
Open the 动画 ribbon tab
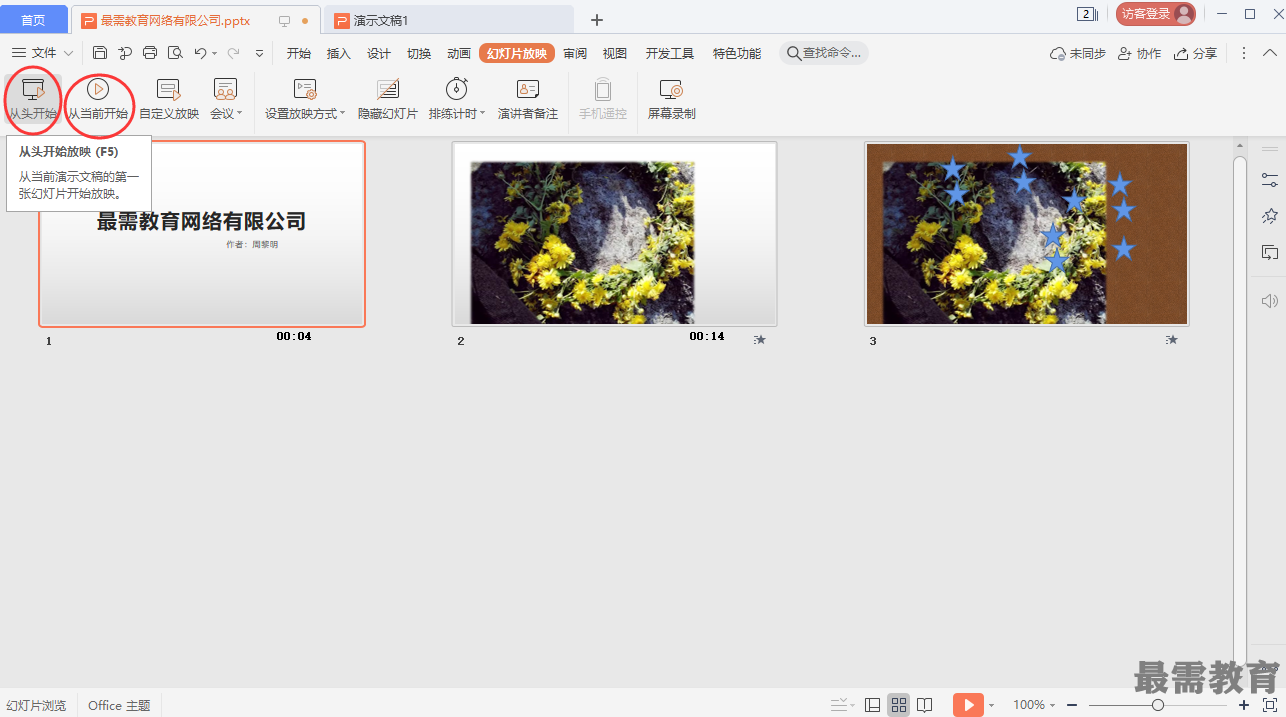point(459,53)
